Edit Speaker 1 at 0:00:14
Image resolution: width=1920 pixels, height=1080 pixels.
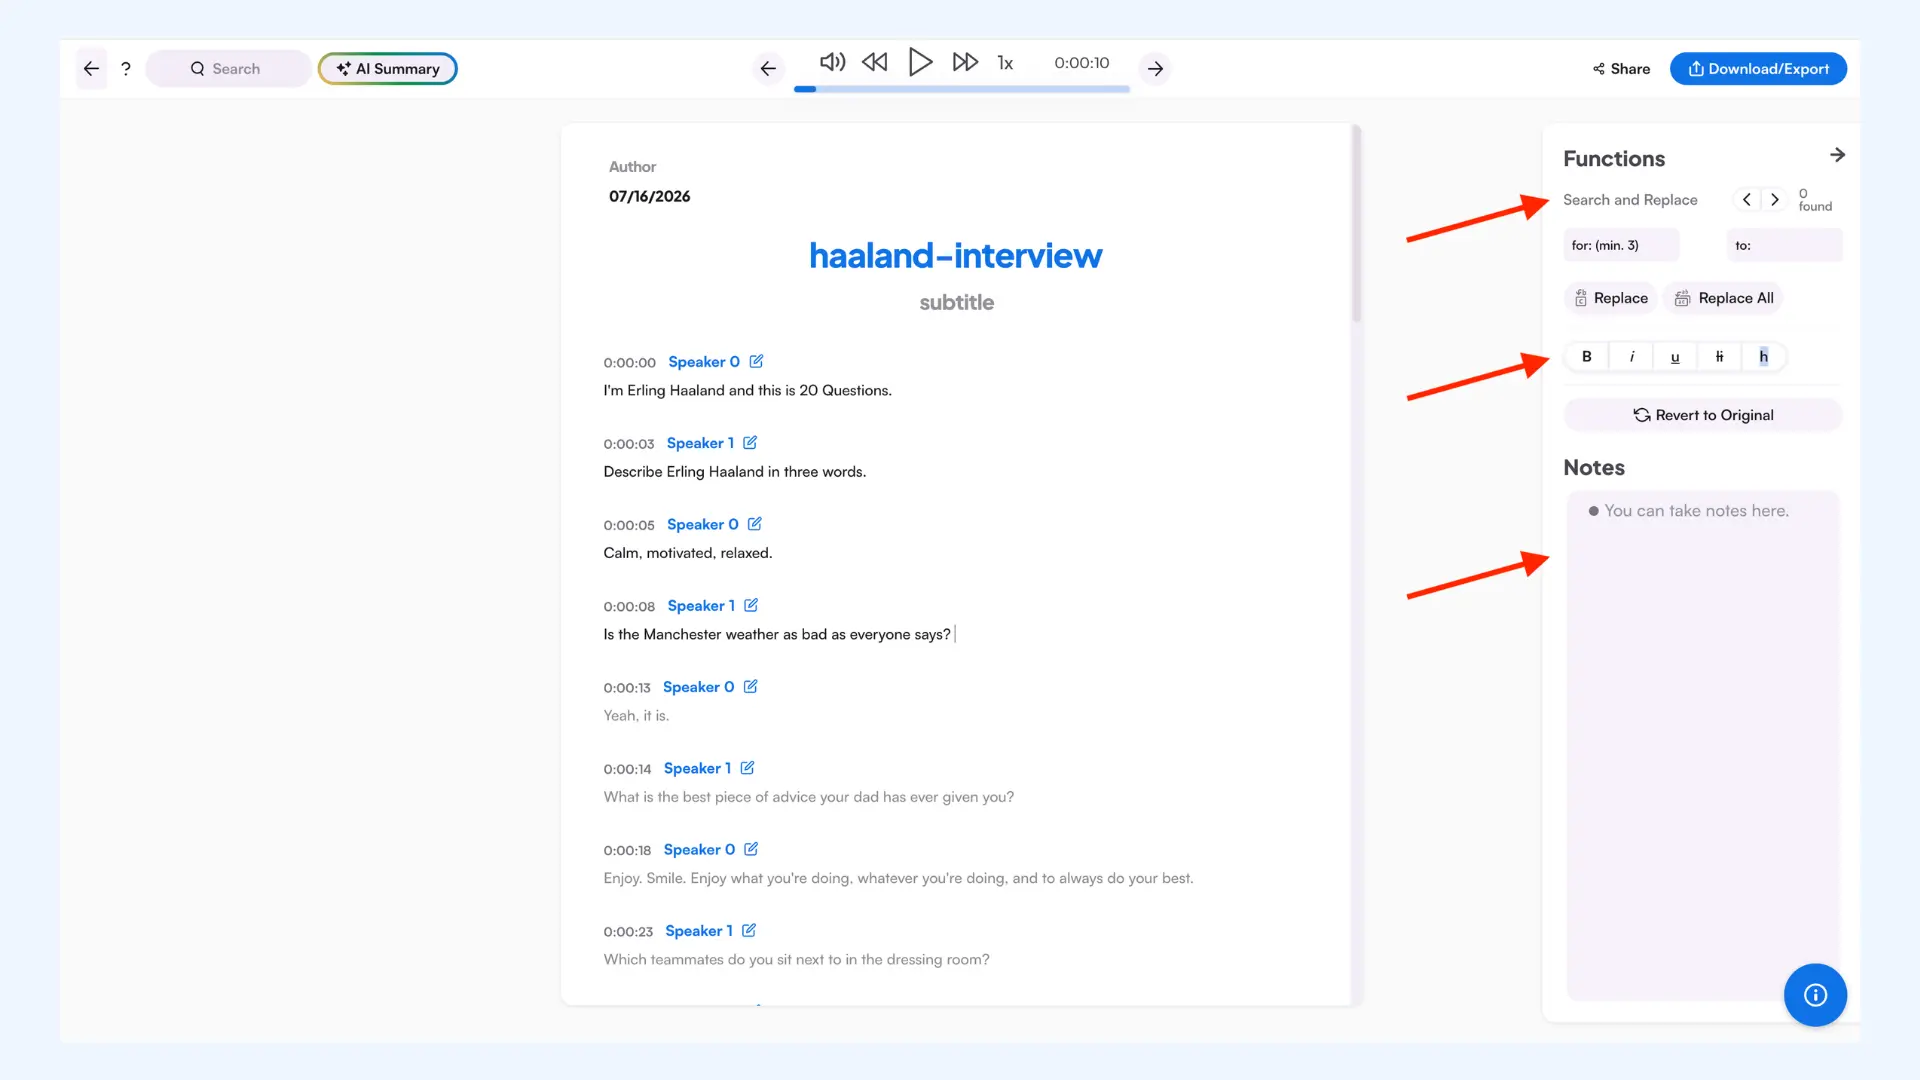tap(747, 768)
